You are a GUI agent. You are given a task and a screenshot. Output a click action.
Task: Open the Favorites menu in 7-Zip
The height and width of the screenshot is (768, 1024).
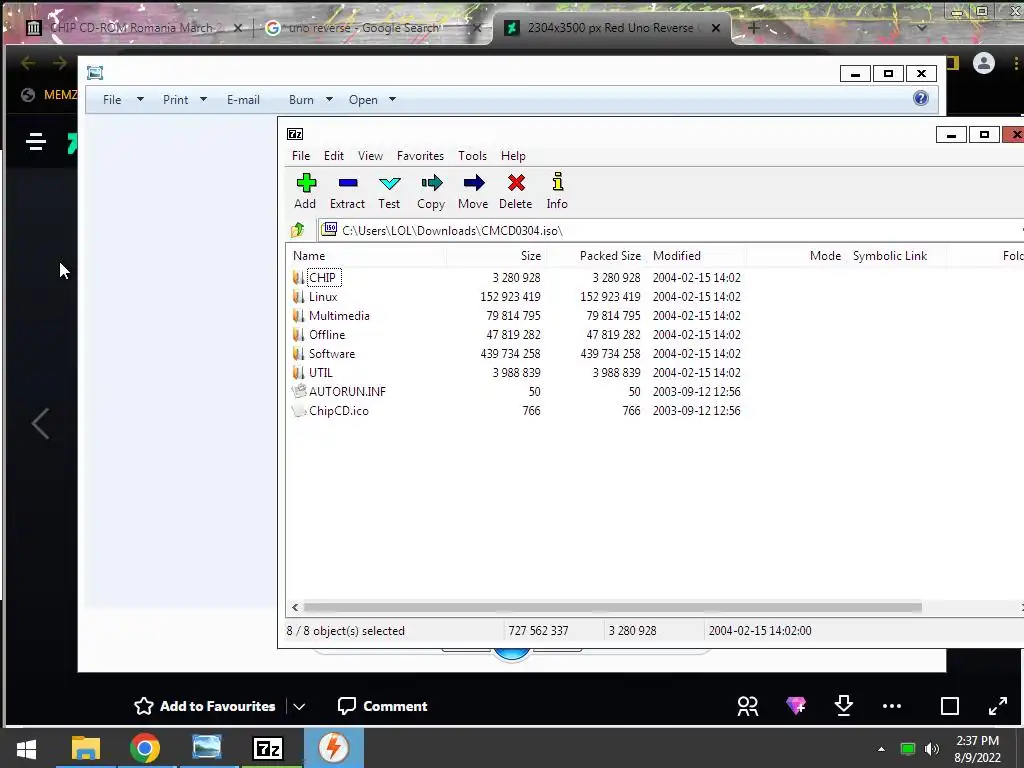coord(420,155)
